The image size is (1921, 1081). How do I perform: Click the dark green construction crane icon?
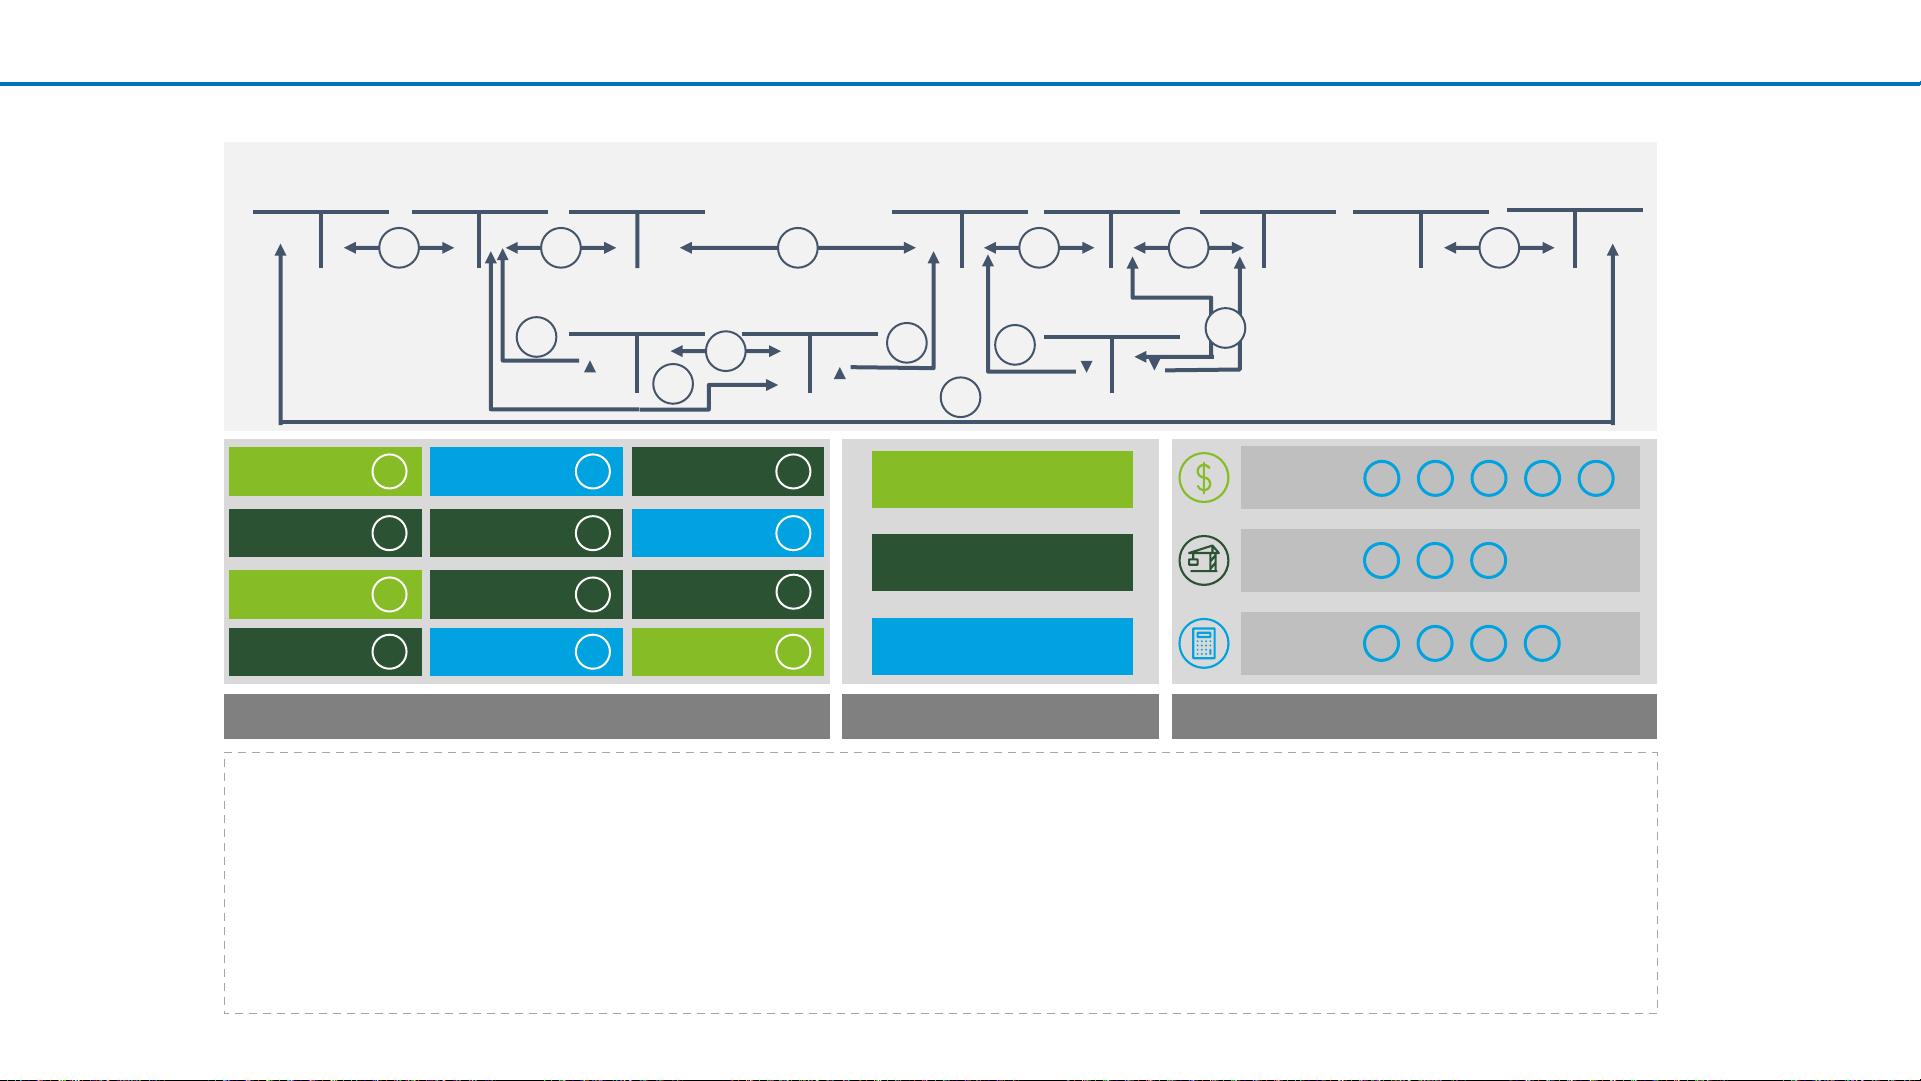1204,561
